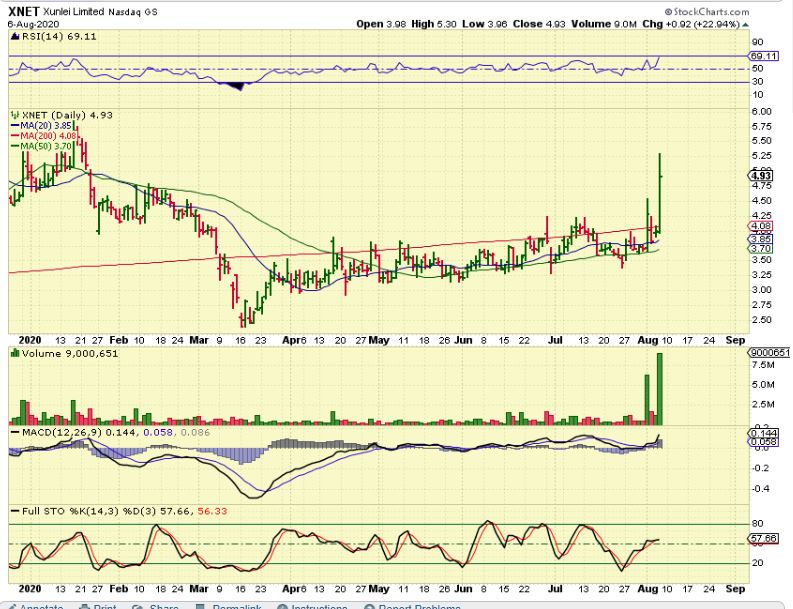Open the Instructions link below chart
Image resolution: width=793 pixels, height=609 pixels.
[x=312, y=605]
